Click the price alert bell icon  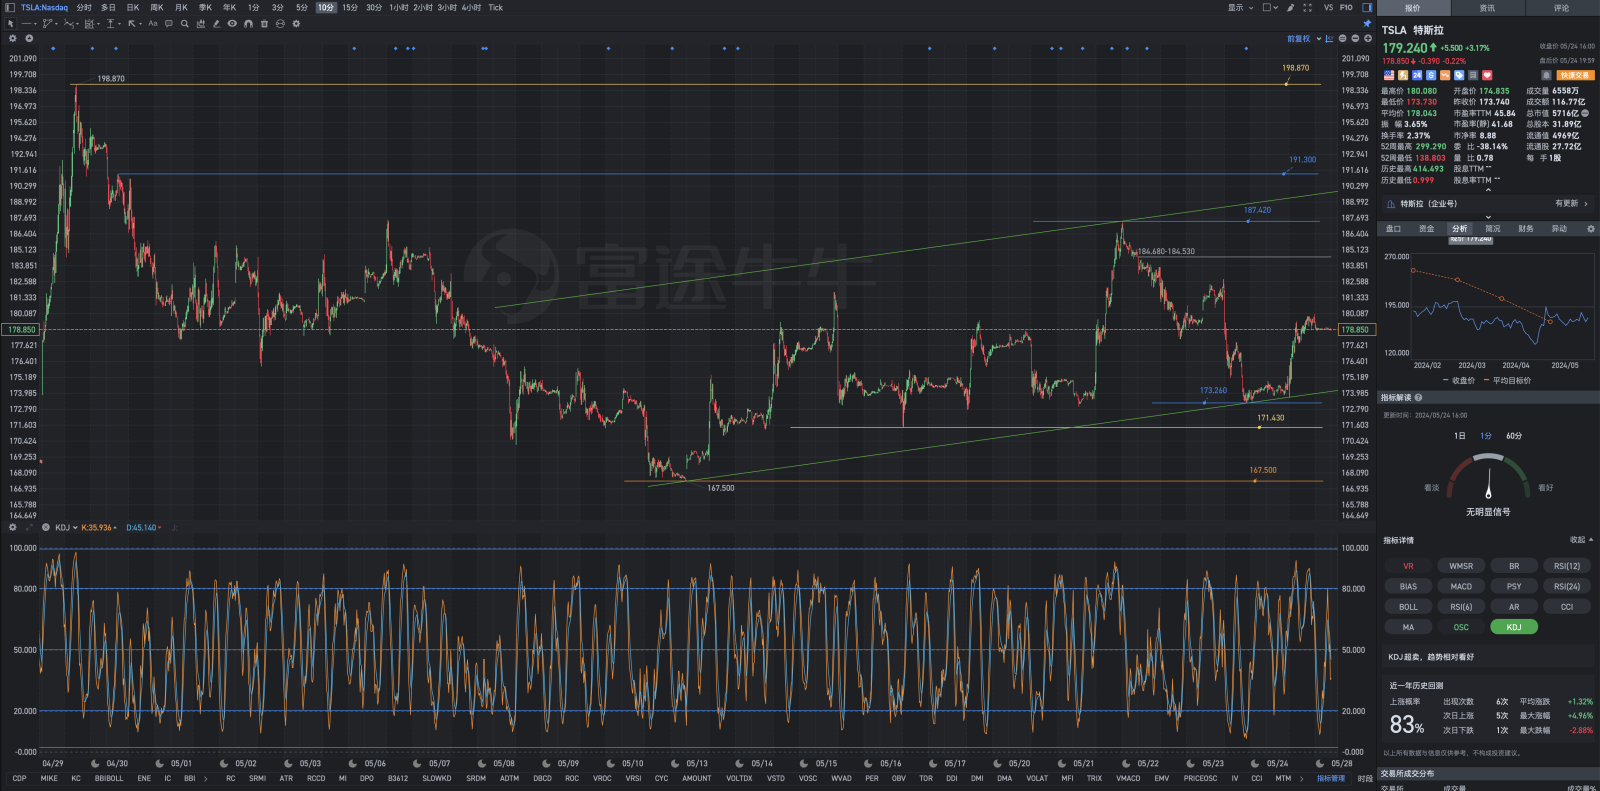(x=1546, y=75)
